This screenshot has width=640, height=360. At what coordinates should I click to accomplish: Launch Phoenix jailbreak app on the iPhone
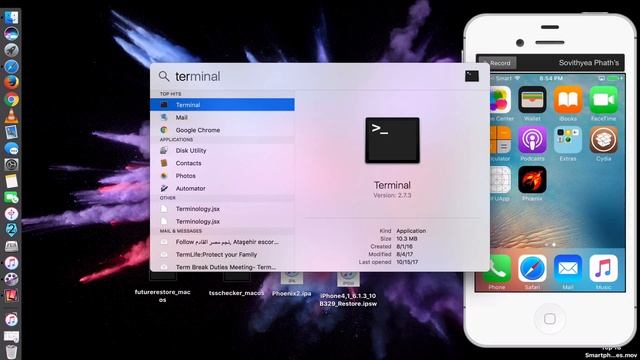[532, 180]
